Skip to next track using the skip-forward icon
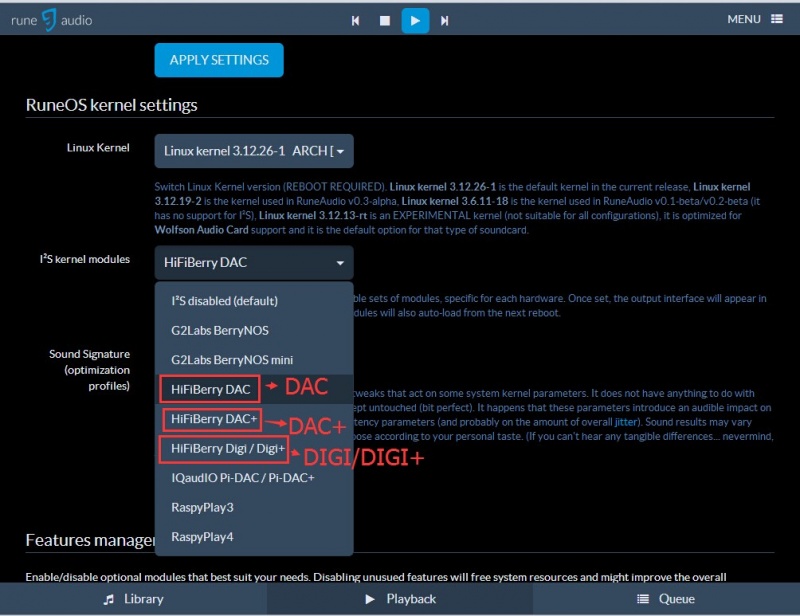This screenshot has width=800, height=616. click(445, 20)
